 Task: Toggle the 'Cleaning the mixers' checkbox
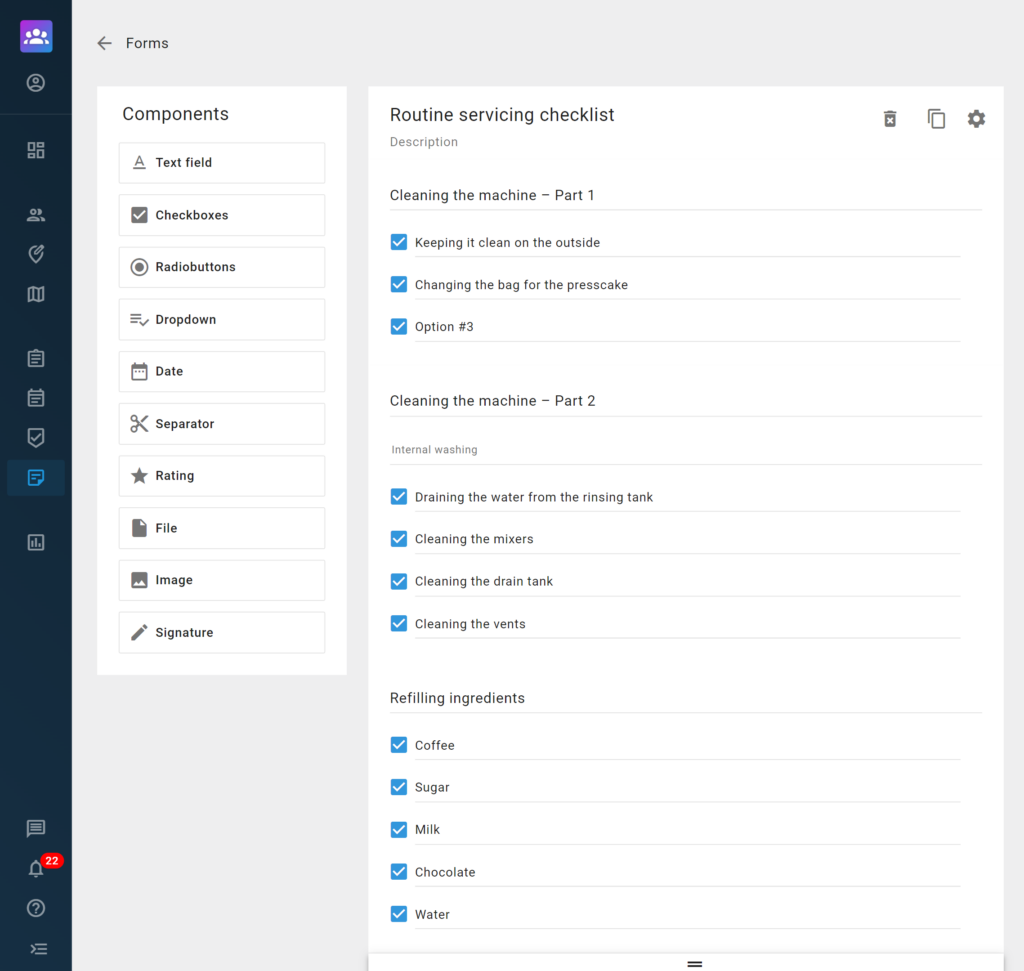(399, 539)
